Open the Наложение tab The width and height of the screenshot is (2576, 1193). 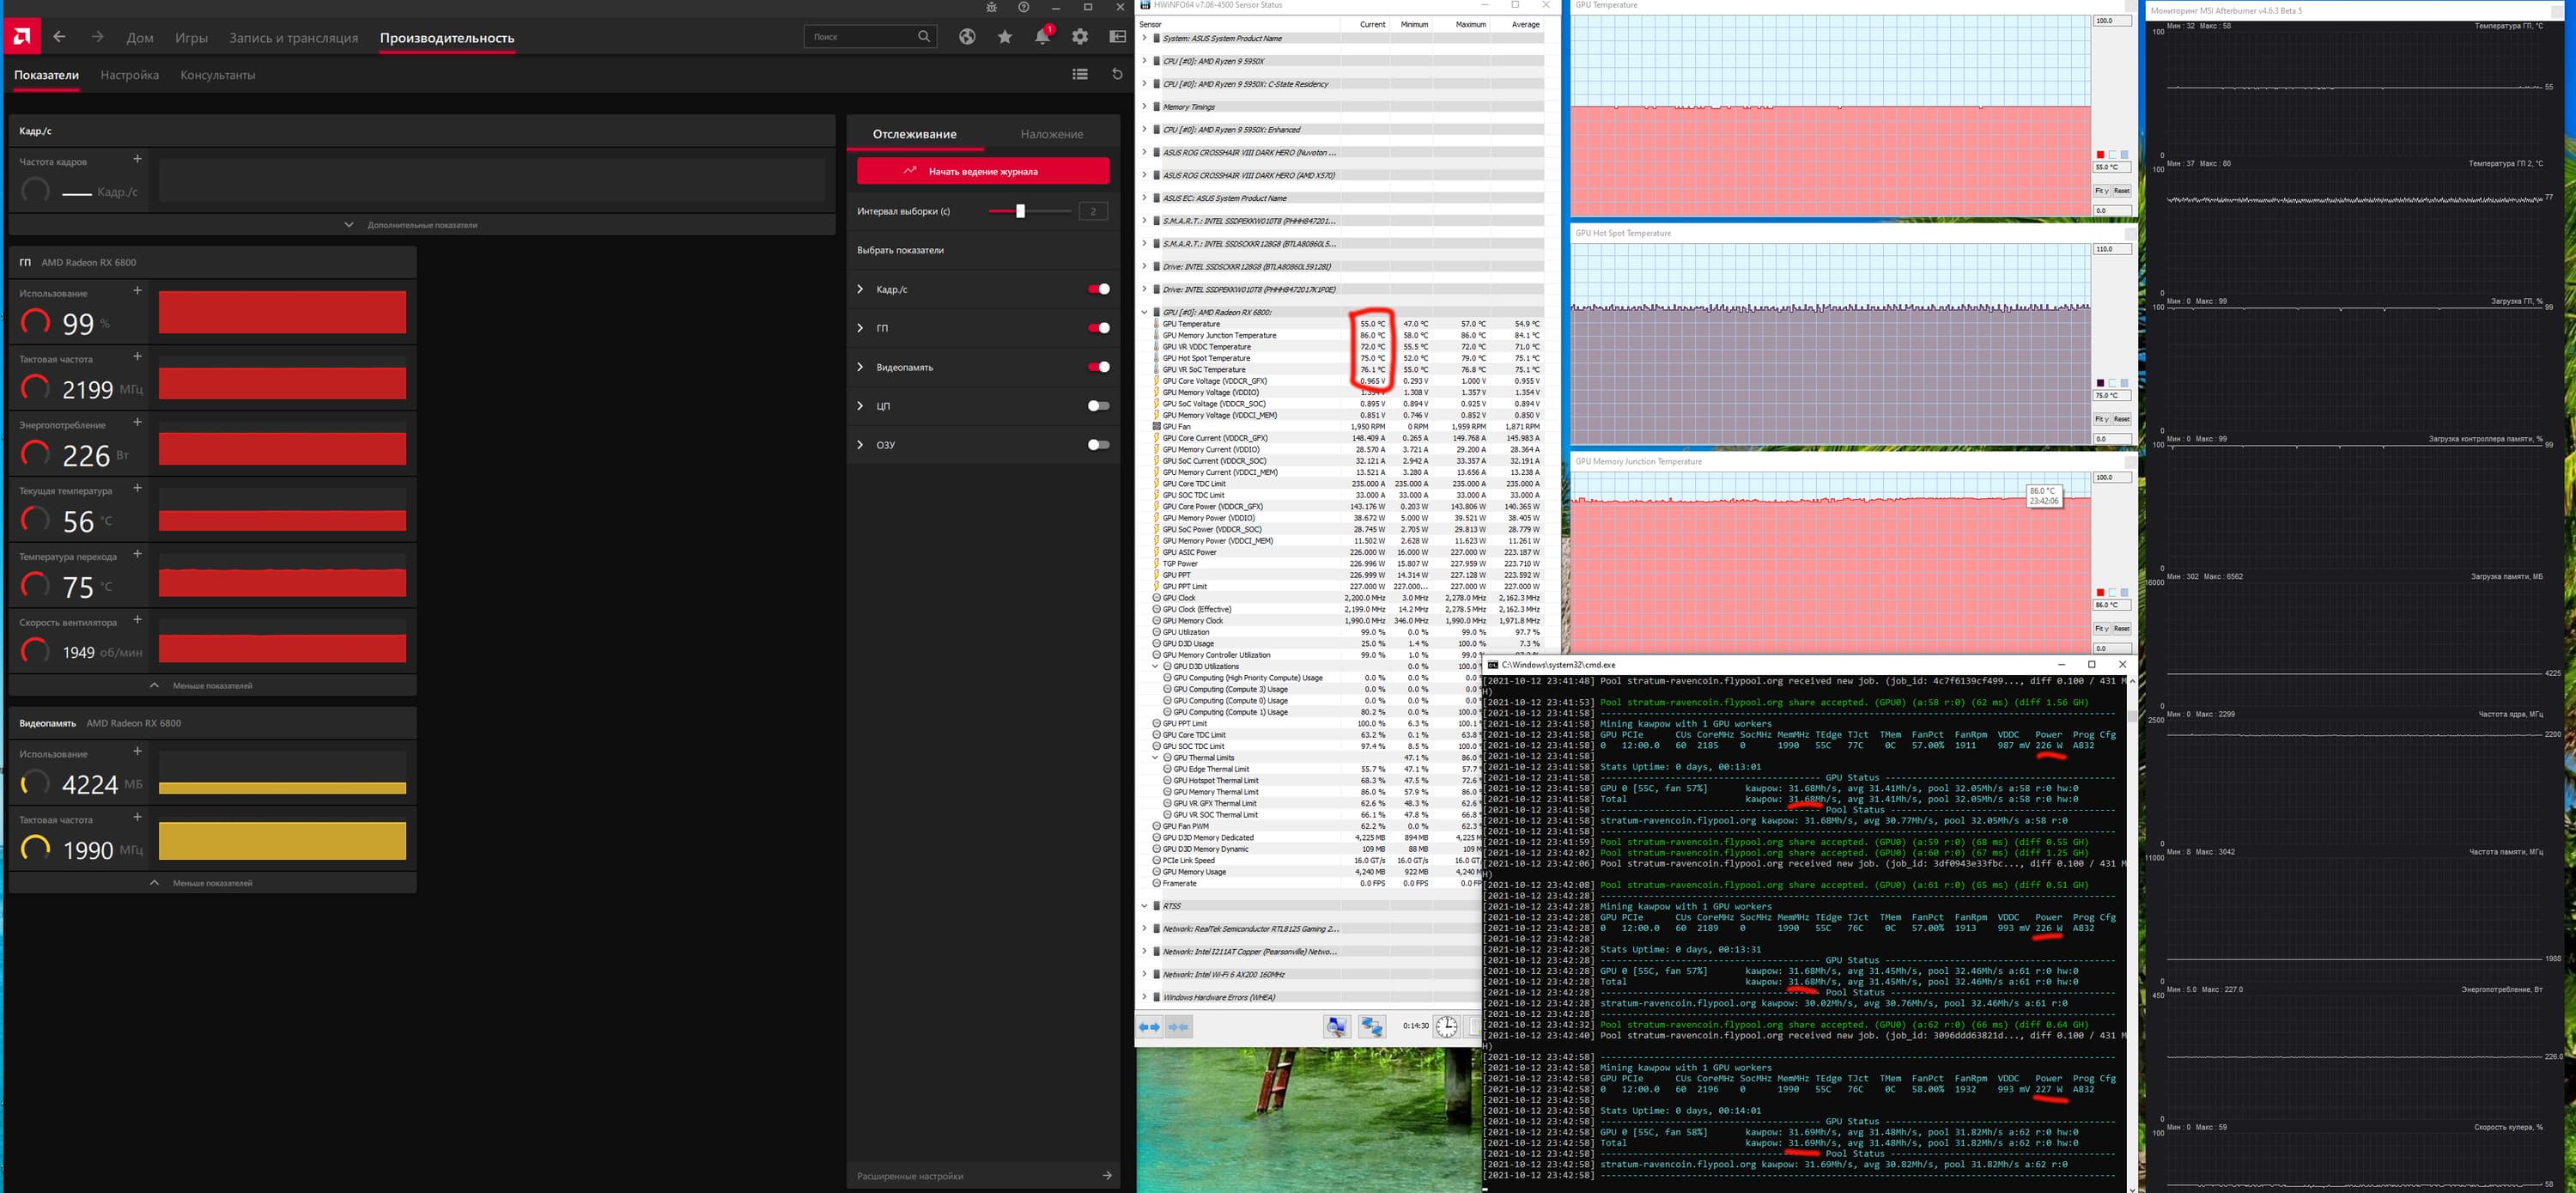[1051, 134]
